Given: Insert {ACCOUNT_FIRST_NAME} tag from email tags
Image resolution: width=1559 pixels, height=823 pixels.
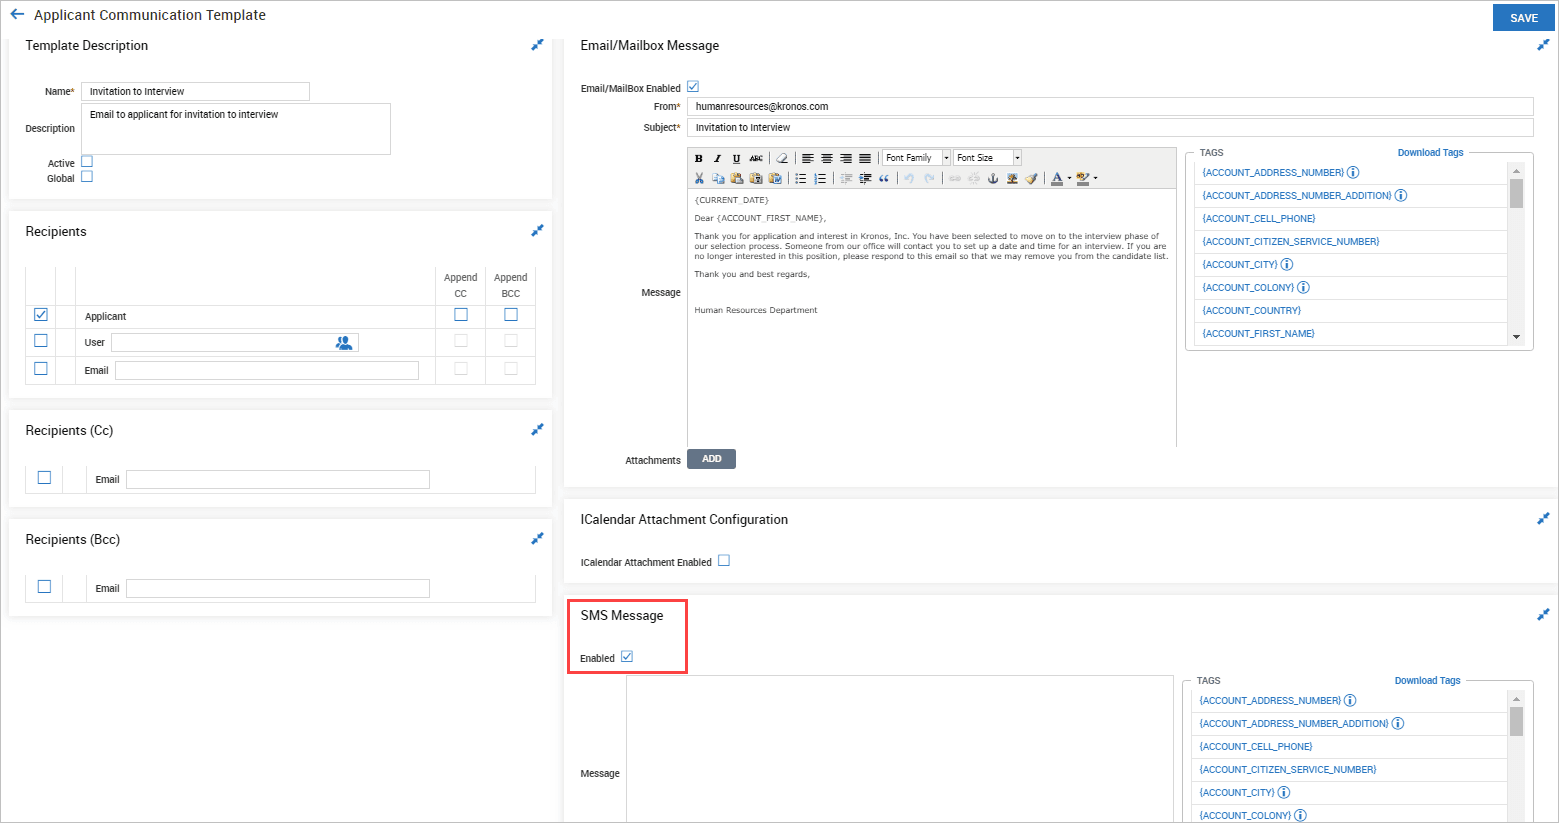Looking at the screenshot, I should [x=1258, y=334].
